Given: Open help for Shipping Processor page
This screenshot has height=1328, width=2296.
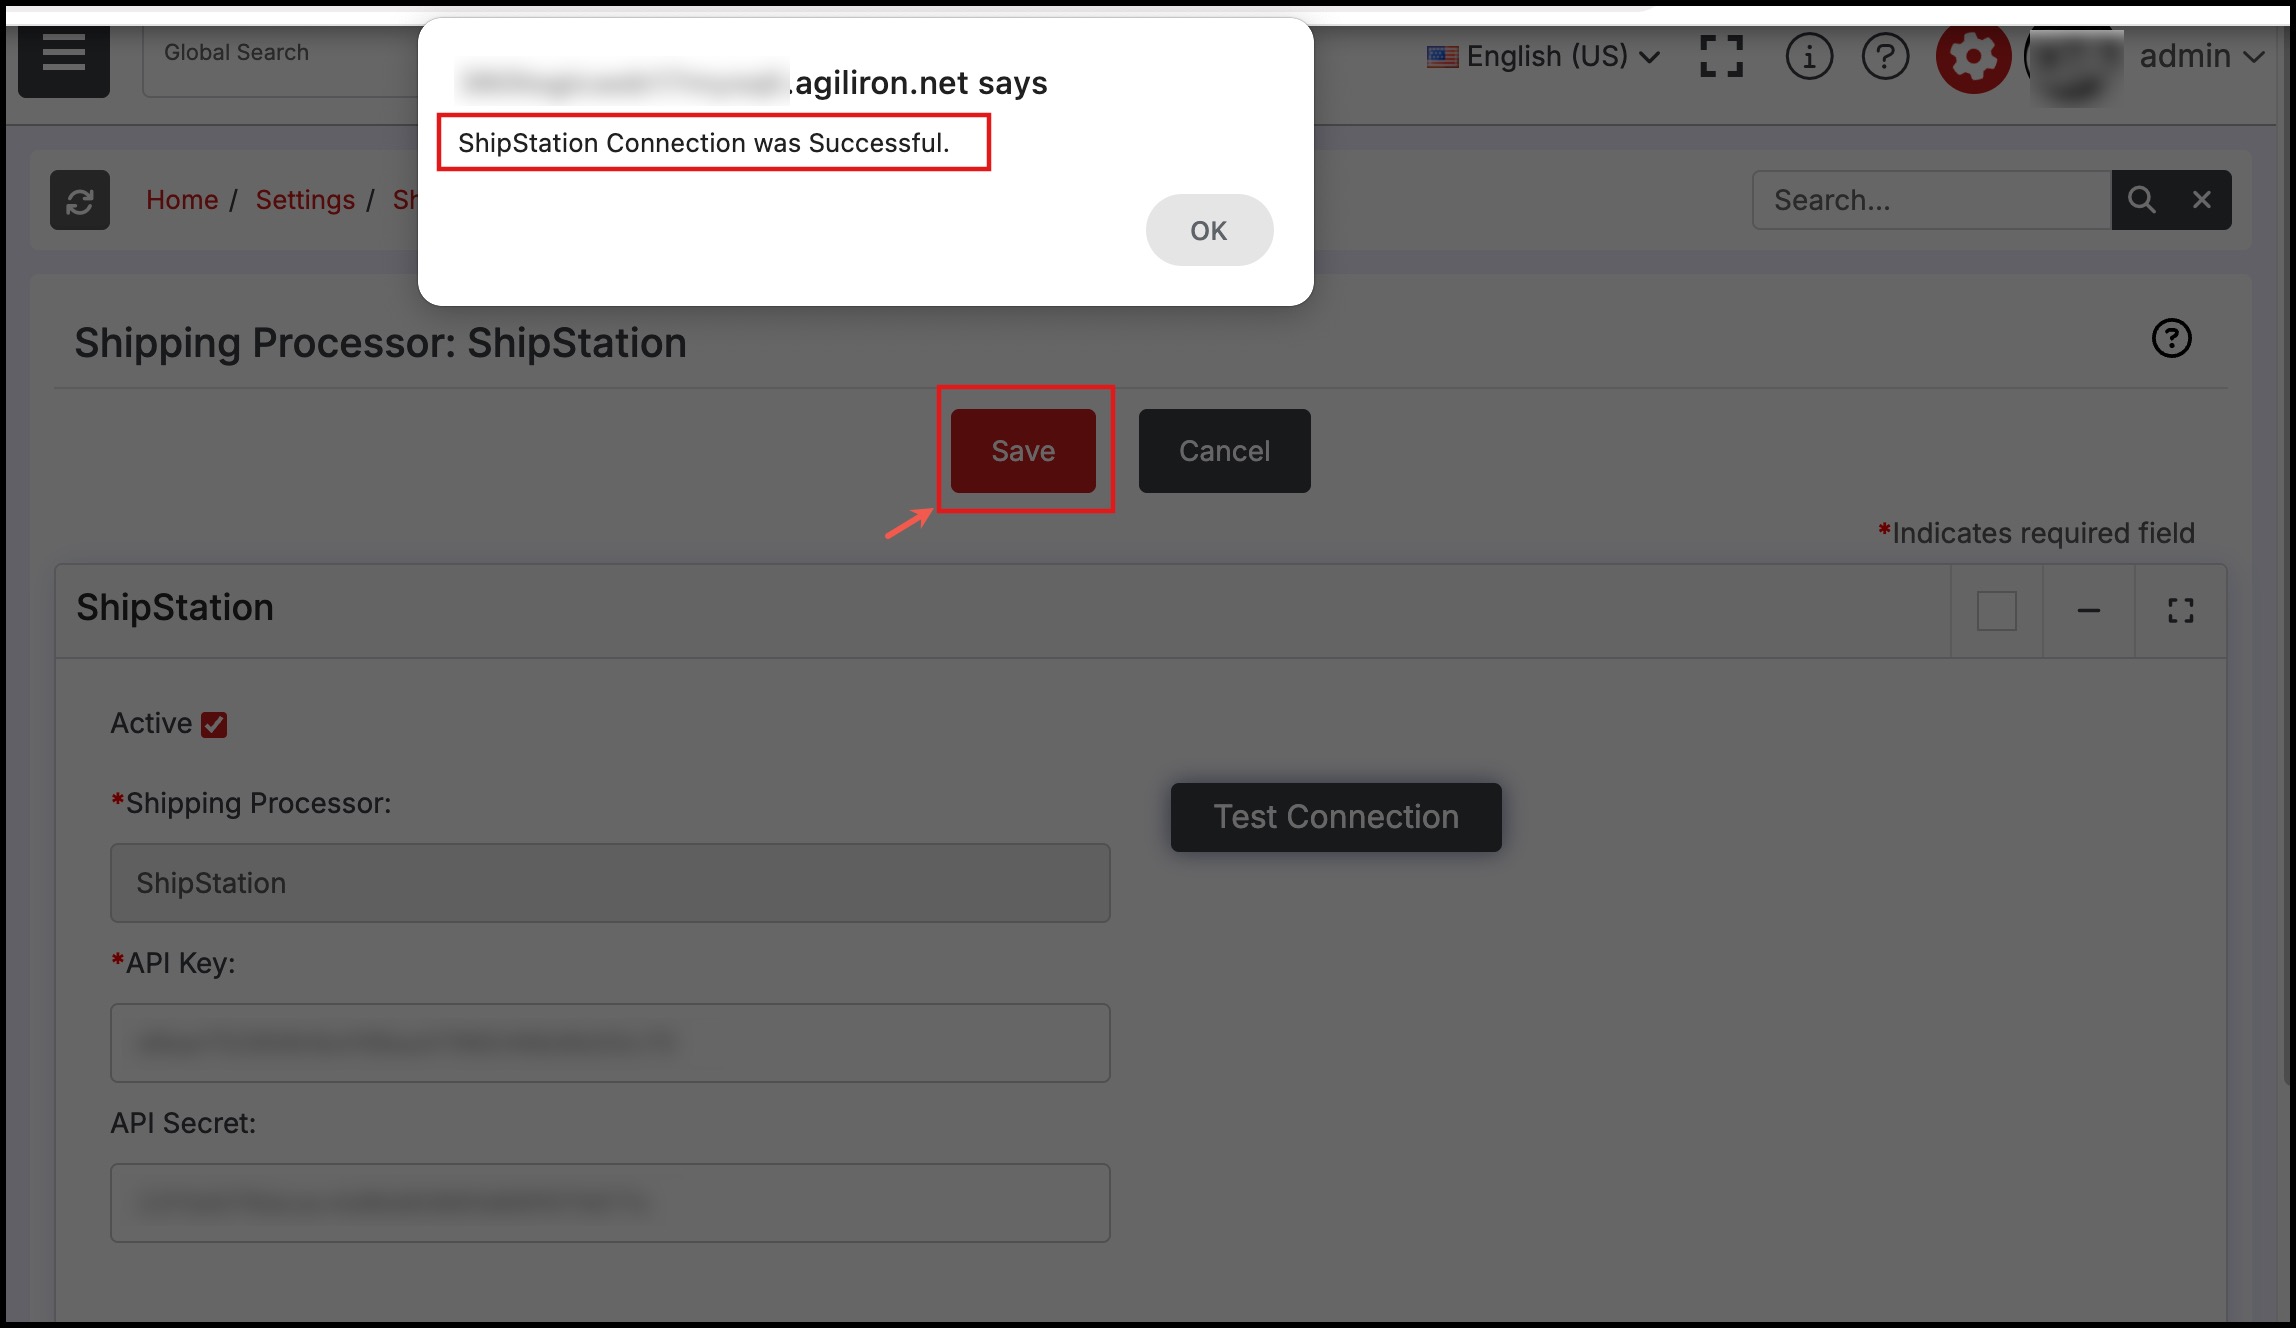Looking at the screenshot, I should [2171, 338].
